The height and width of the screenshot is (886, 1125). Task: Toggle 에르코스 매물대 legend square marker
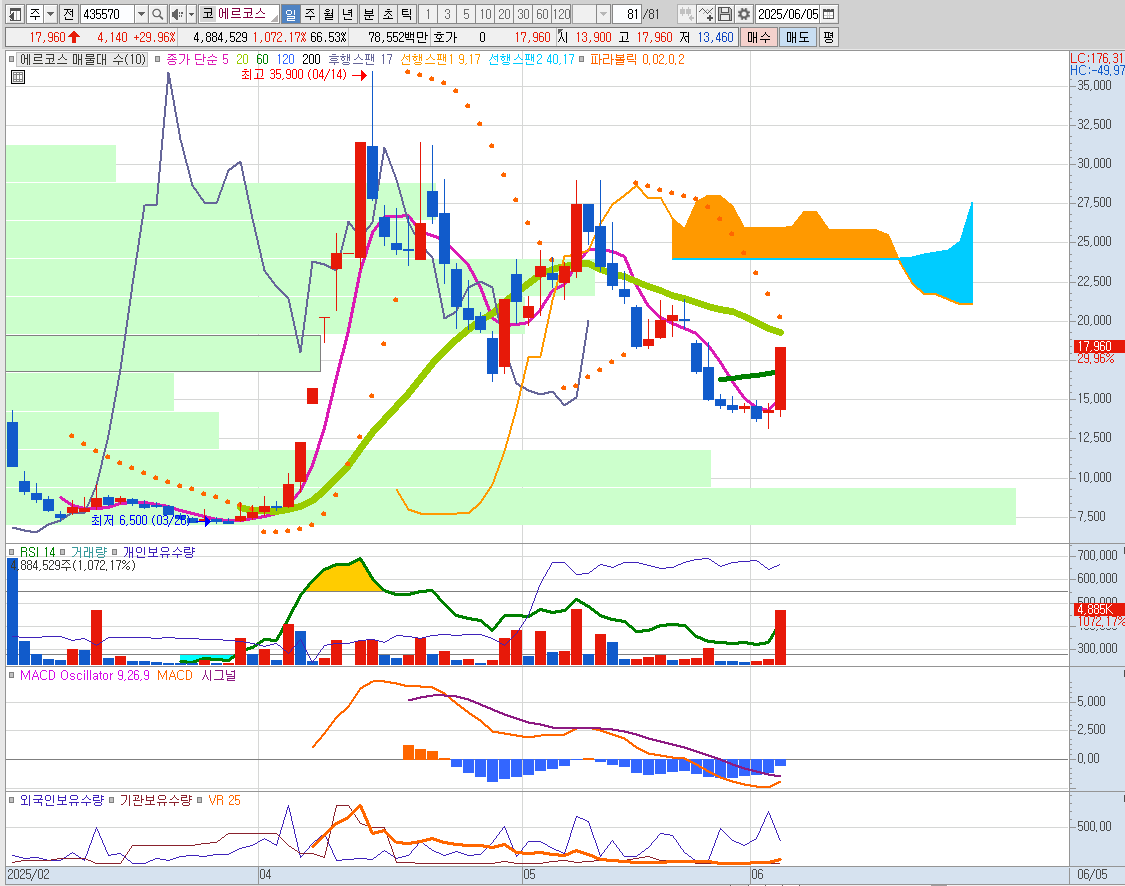12,60
